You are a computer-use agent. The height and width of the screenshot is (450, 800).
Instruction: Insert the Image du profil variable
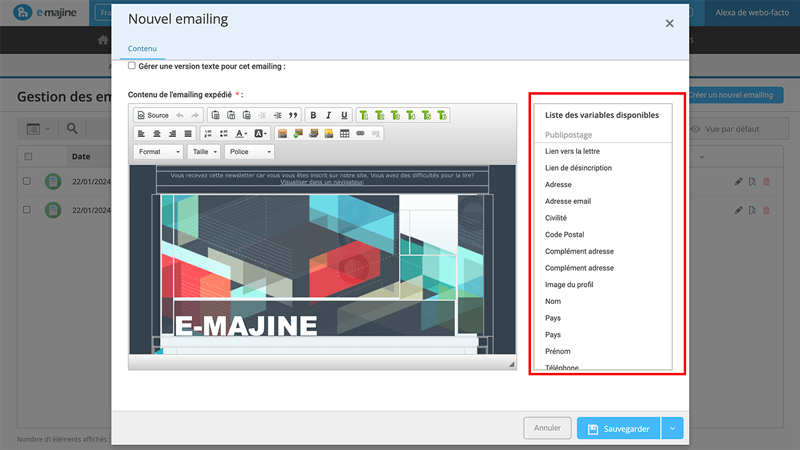(x=569, y=285)
